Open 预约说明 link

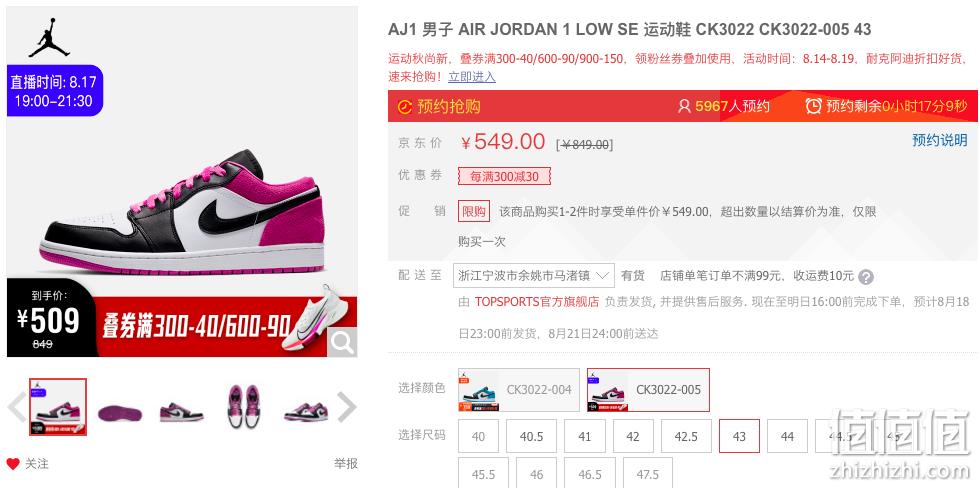(940, 140)
